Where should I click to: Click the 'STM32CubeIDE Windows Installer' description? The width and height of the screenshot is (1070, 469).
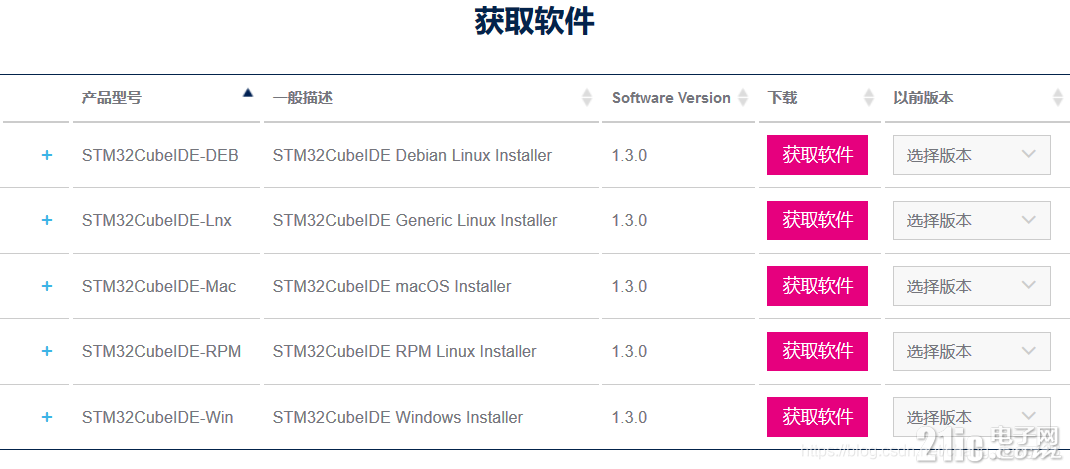[398, 417]
